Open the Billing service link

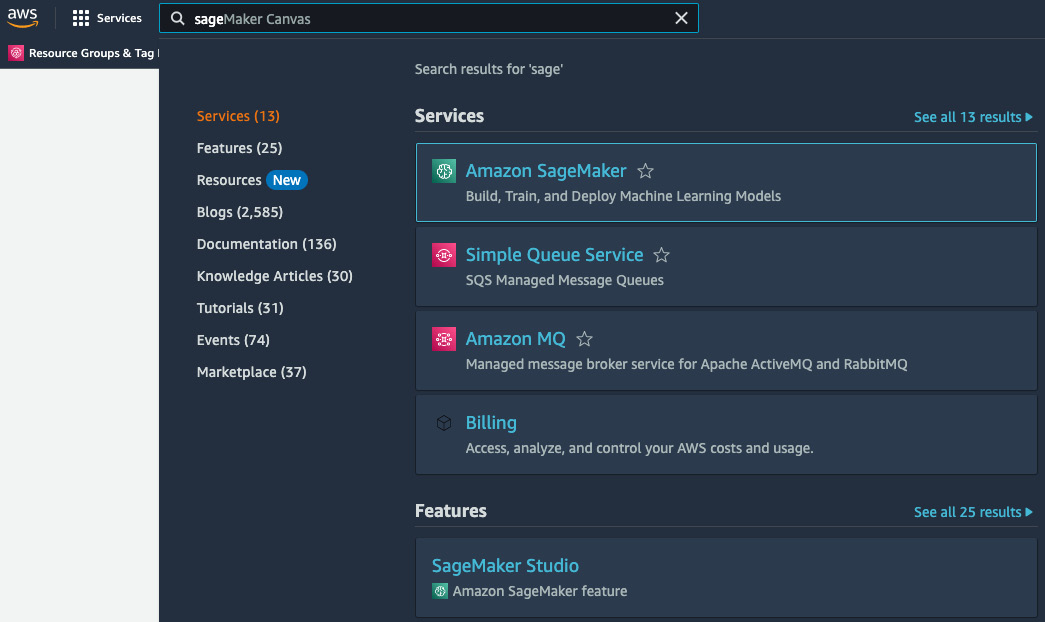491,423
